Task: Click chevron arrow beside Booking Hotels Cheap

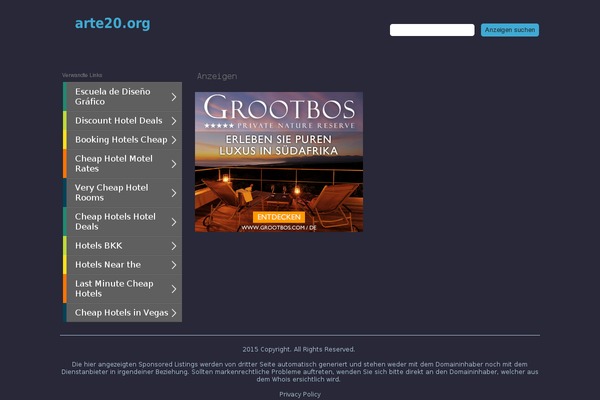Action: click(174, 140)
